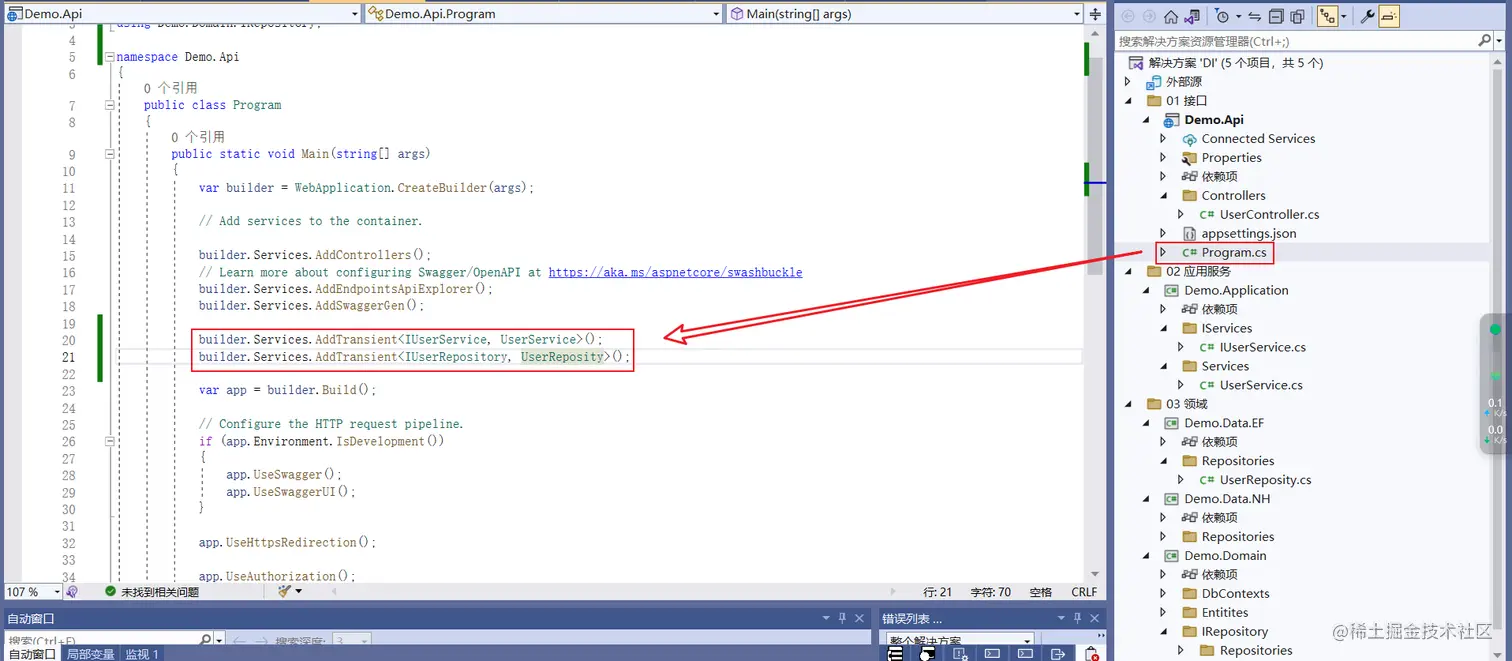Toggle pin on the 自动窗口 panel
Viewport: 1512px width, 661px height.
pyautogui.click(x=842, y=618)
